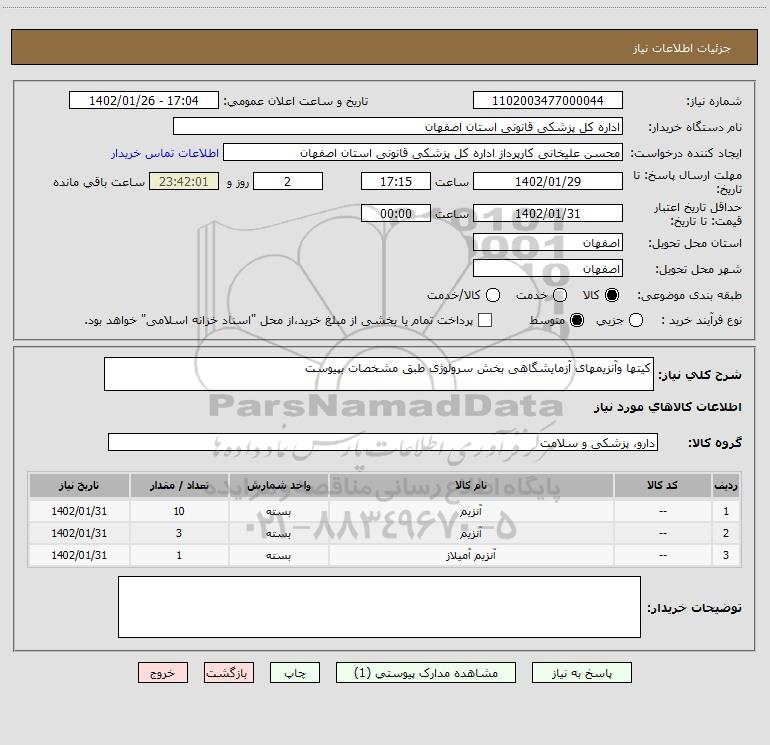Click the نام کالا column header
Image resolution: width=770 pixels, height=745 pixels.
470,486
